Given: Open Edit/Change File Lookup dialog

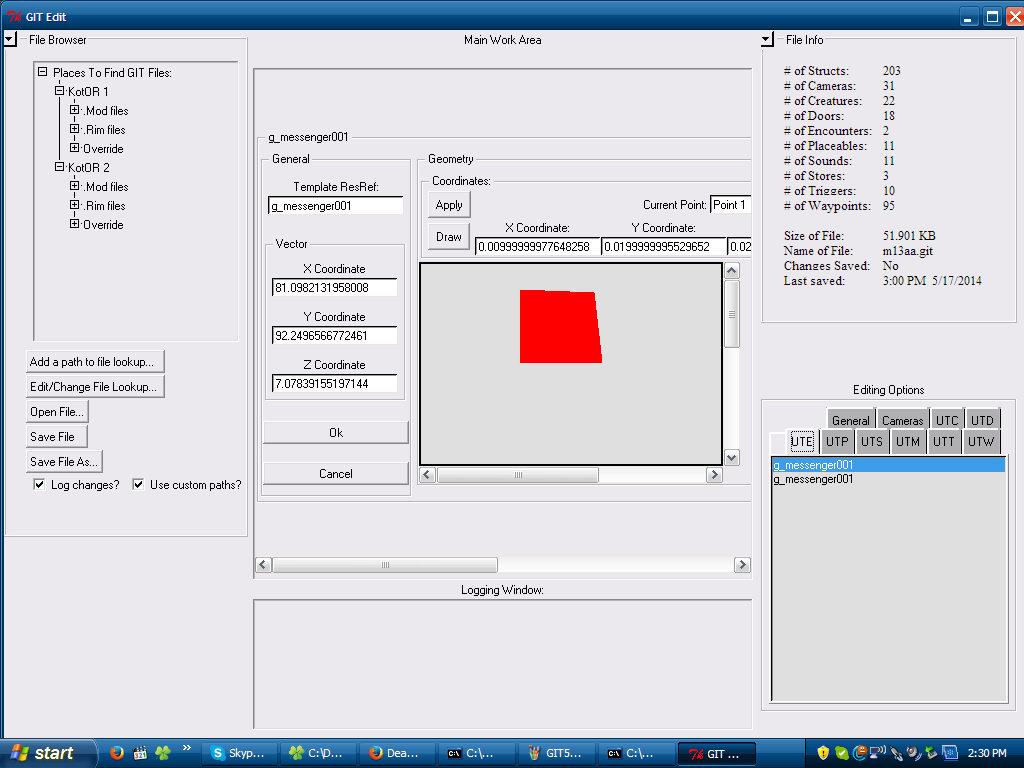Looking at the screenshot, I should point(95,386).
